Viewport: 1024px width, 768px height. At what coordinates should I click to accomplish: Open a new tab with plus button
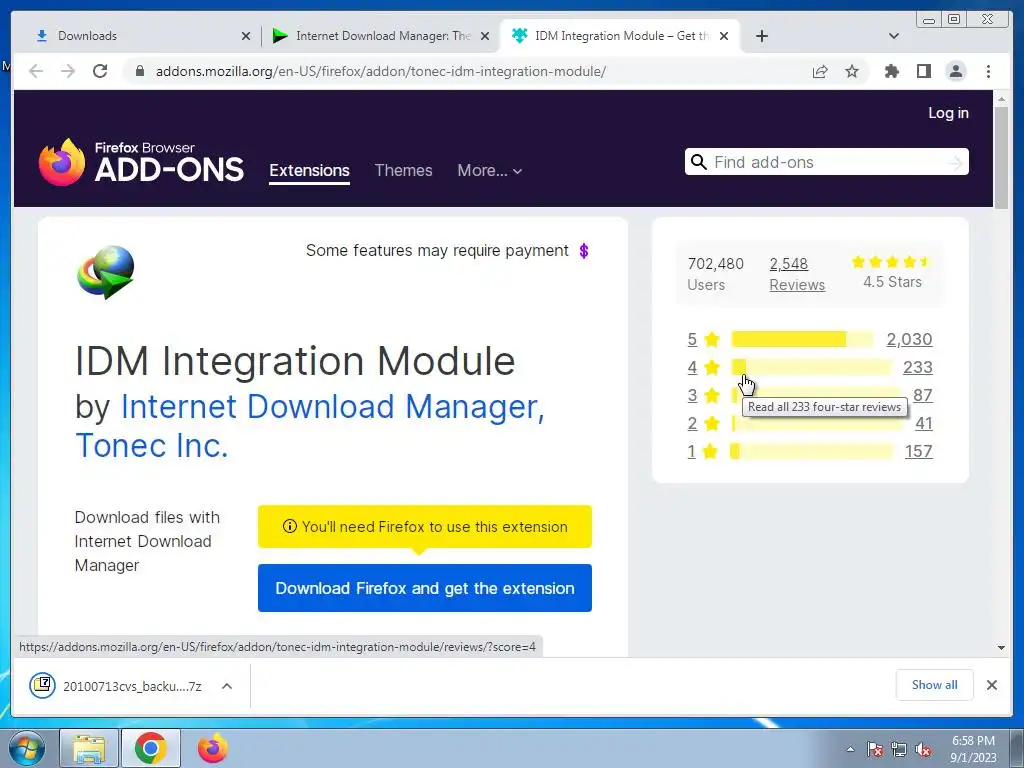click(x=761, y=36)
